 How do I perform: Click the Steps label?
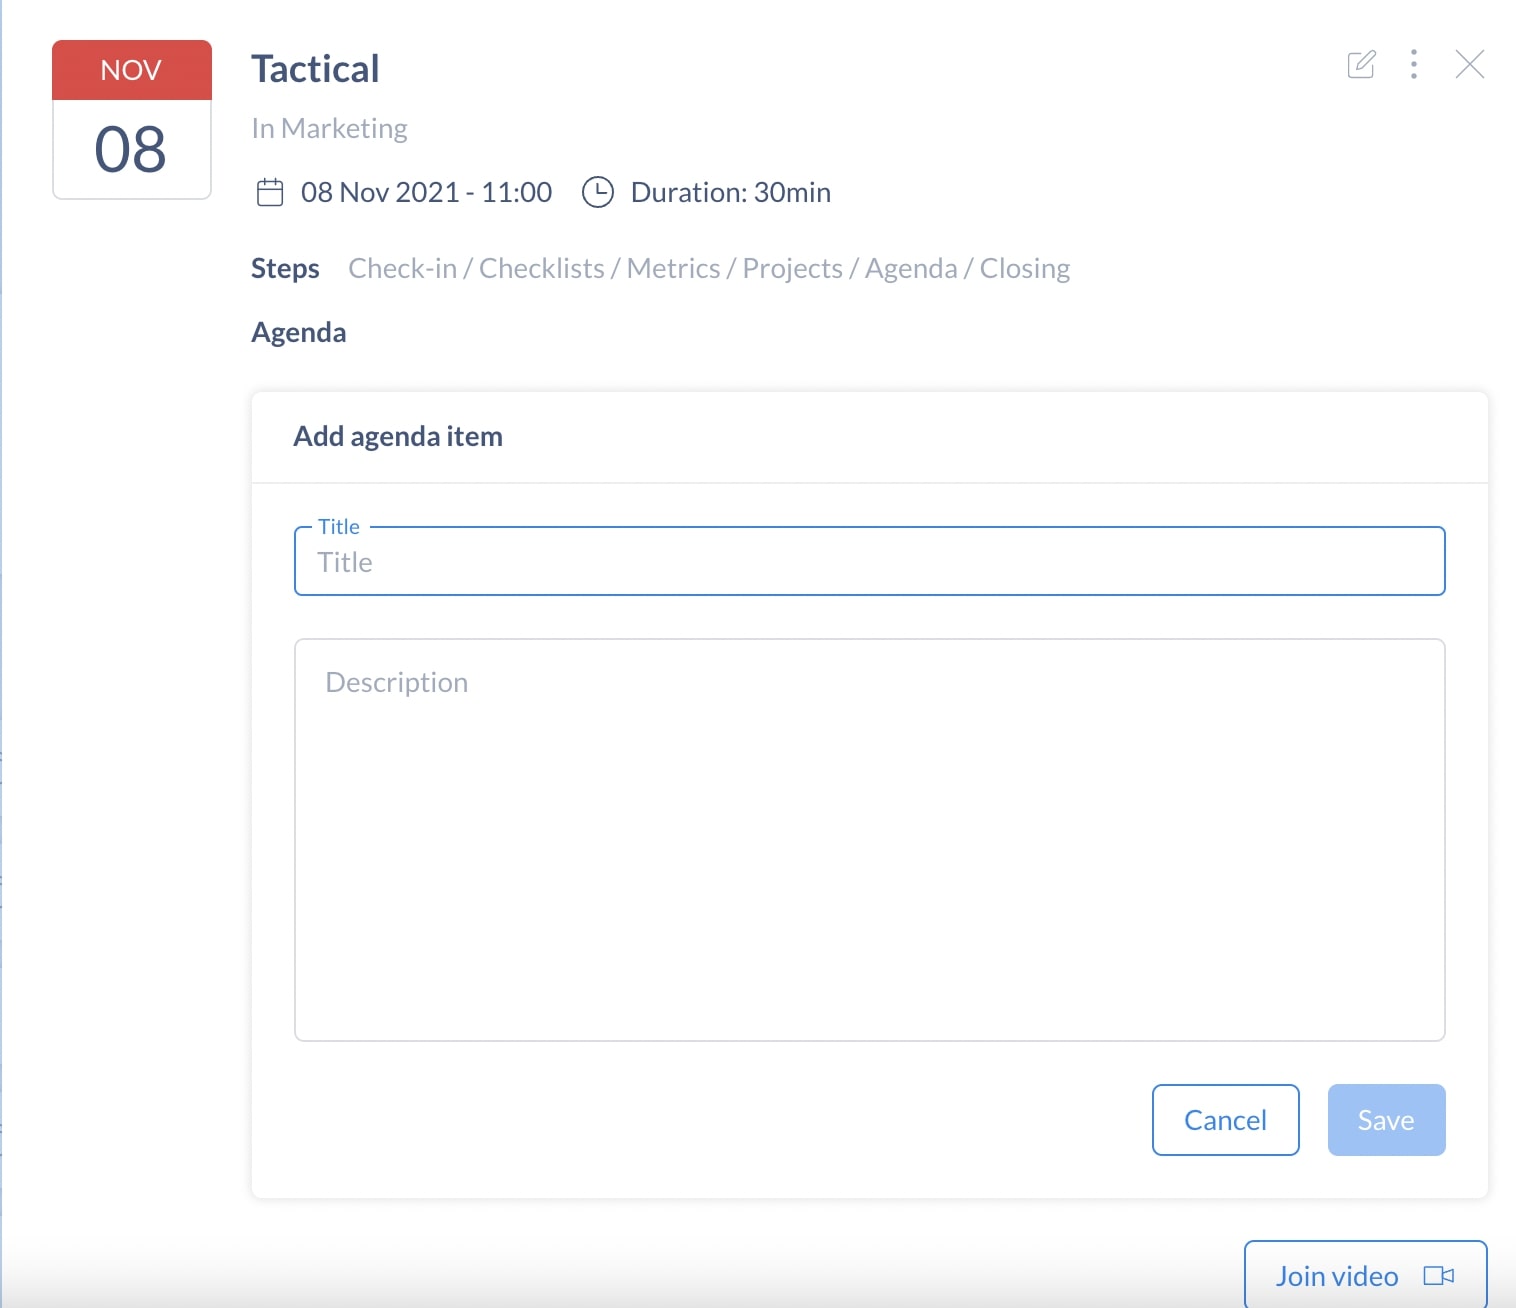pyautogui.click(x=285, y=269)
